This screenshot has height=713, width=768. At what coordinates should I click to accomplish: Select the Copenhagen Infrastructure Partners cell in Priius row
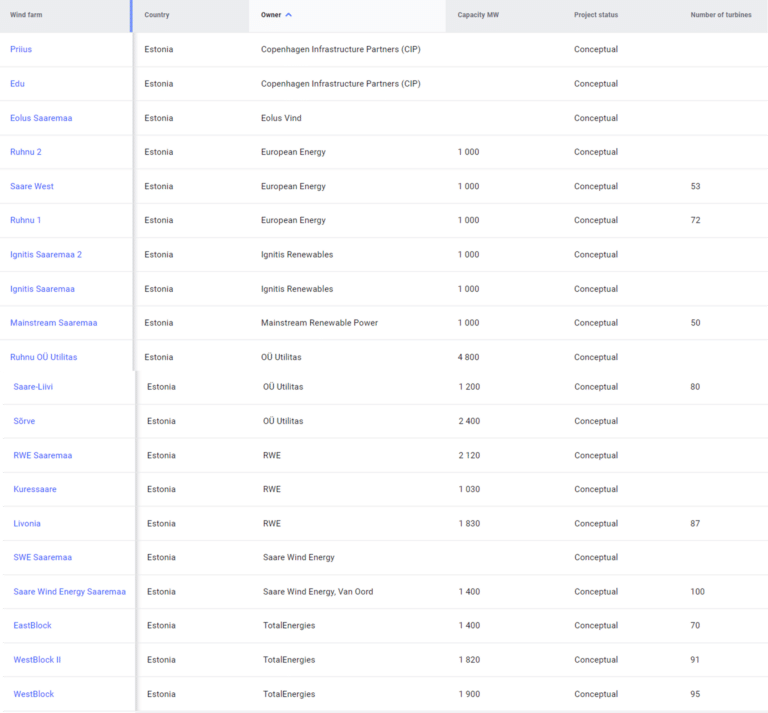(x=340, y=49)
